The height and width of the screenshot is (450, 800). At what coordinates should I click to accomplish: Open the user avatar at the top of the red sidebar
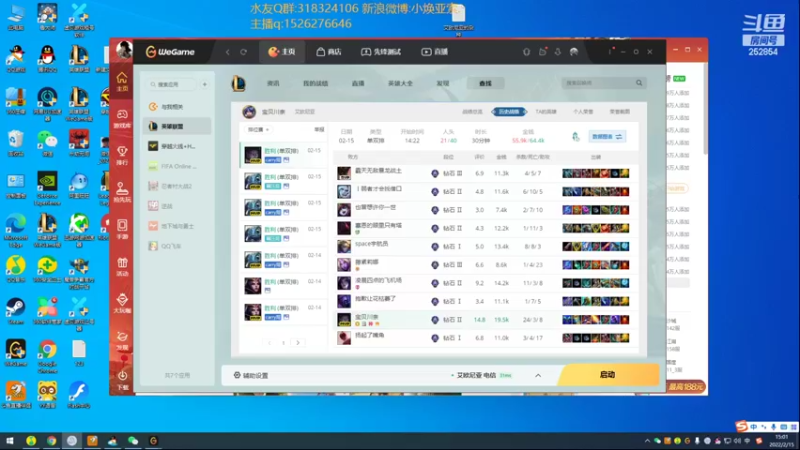click(123, 50)
